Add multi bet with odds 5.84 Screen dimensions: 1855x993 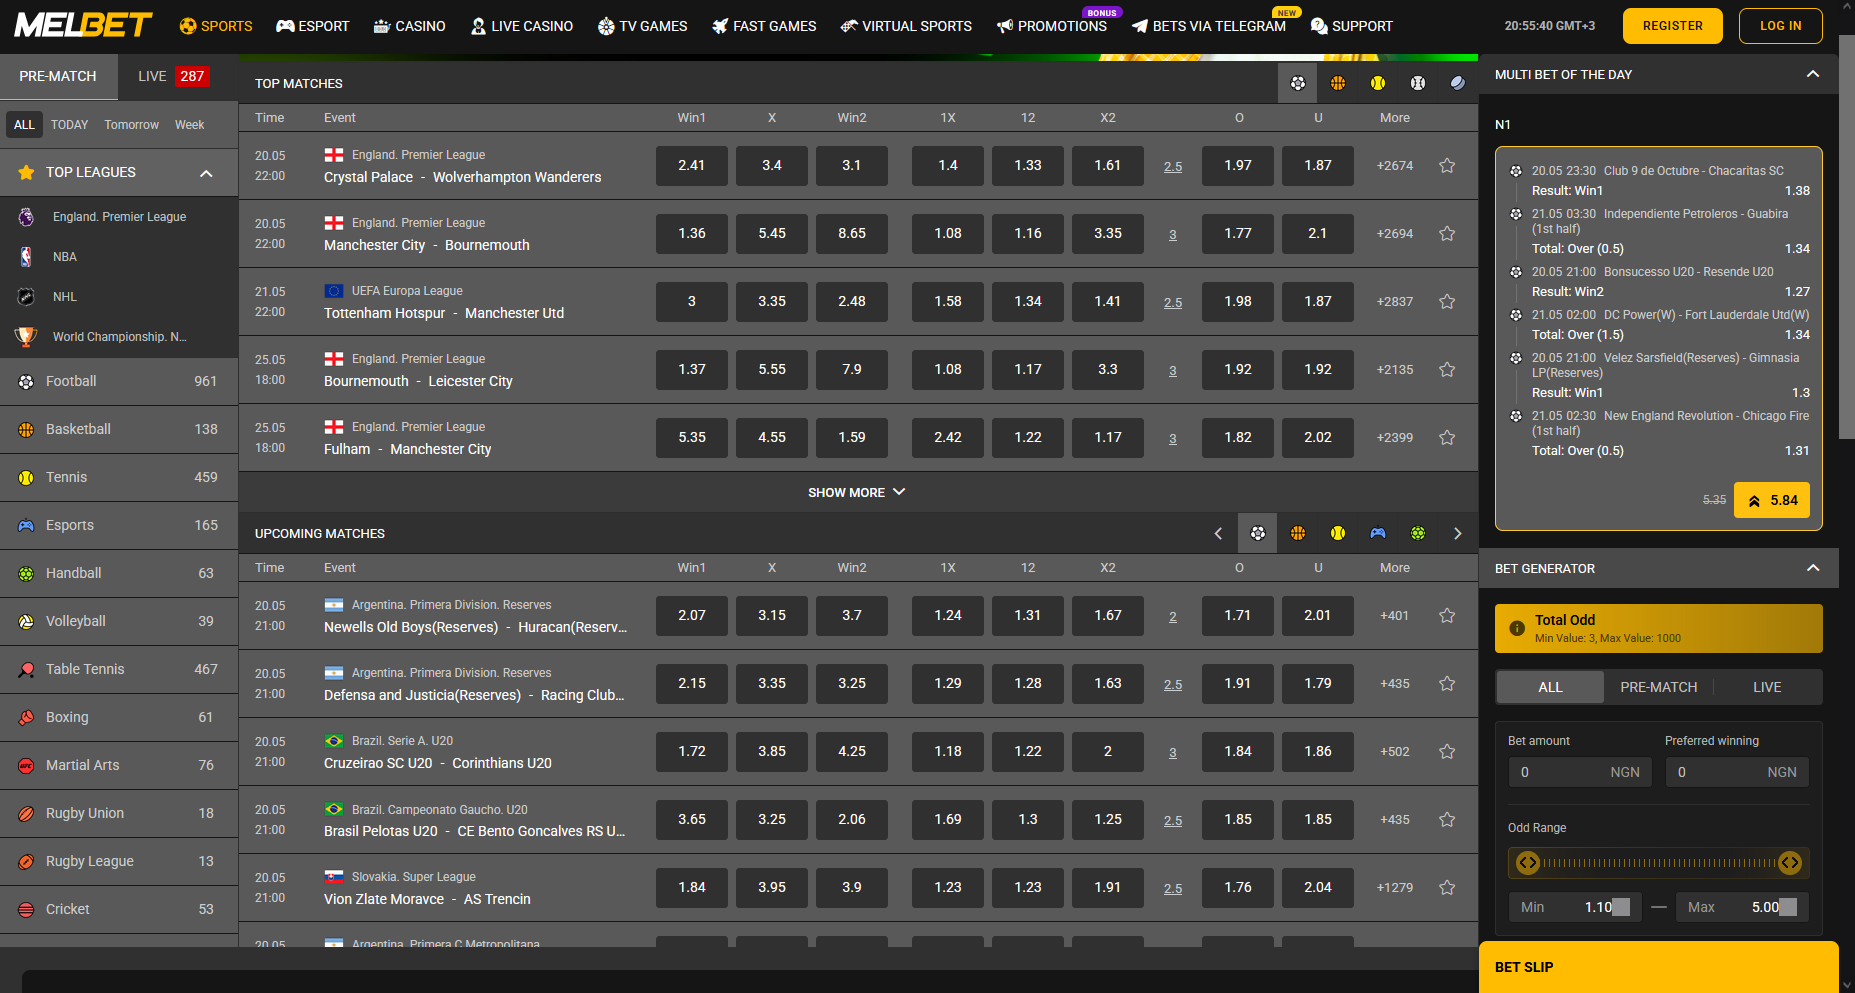pos(1771,500)
